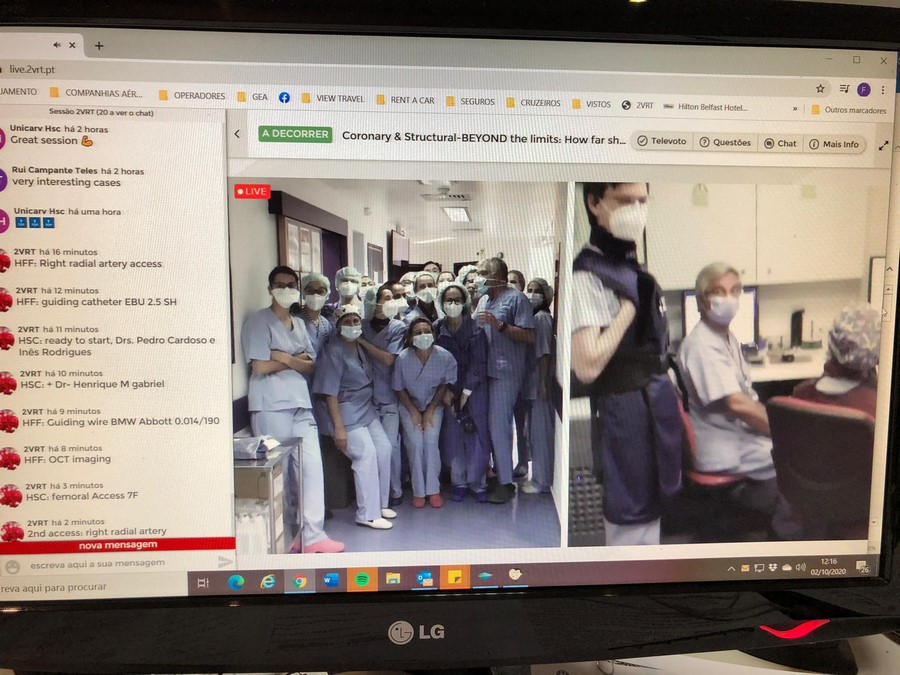Open the Questões tab
Image resolution: width=900 pixels, height=675 pixels.
[726, 142]
